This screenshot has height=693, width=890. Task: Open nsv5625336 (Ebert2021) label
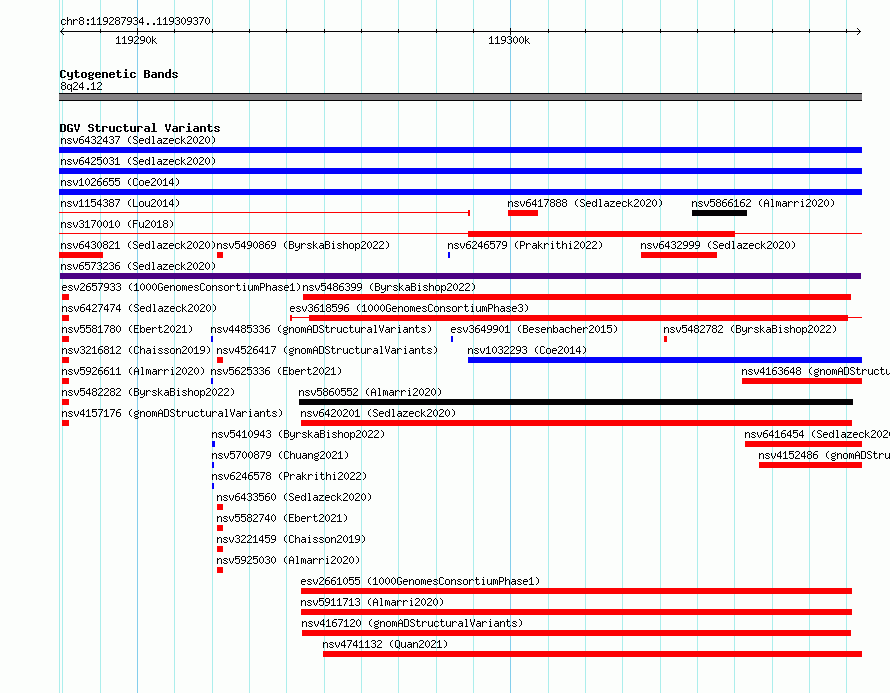(276, 371)
